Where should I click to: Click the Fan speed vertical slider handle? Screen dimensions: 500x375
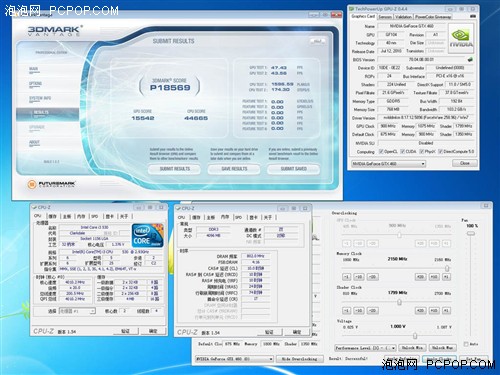pyautogui.click(x=471, y=234)
